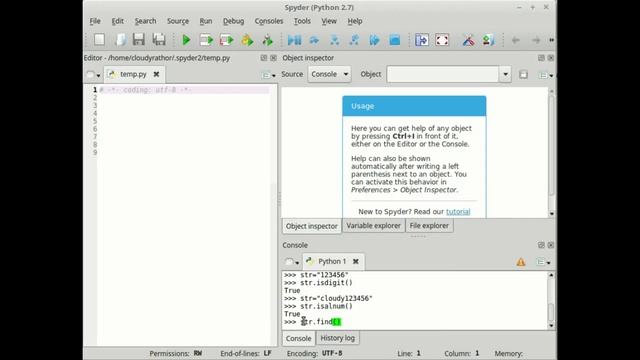Click the console warning triangle icon
Screen dimensions: 640x360
tap(521, 262)
